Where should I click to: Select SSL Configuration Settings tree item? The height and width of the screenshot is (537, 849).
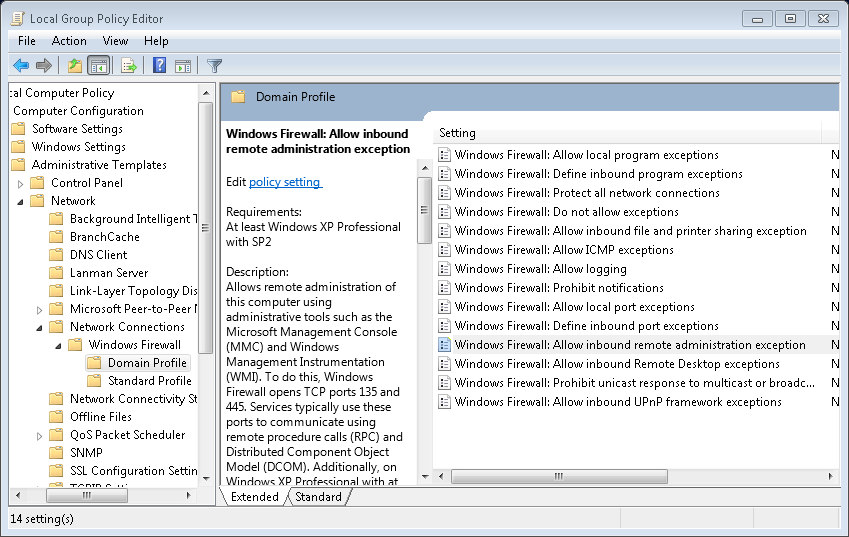[134, 471]
